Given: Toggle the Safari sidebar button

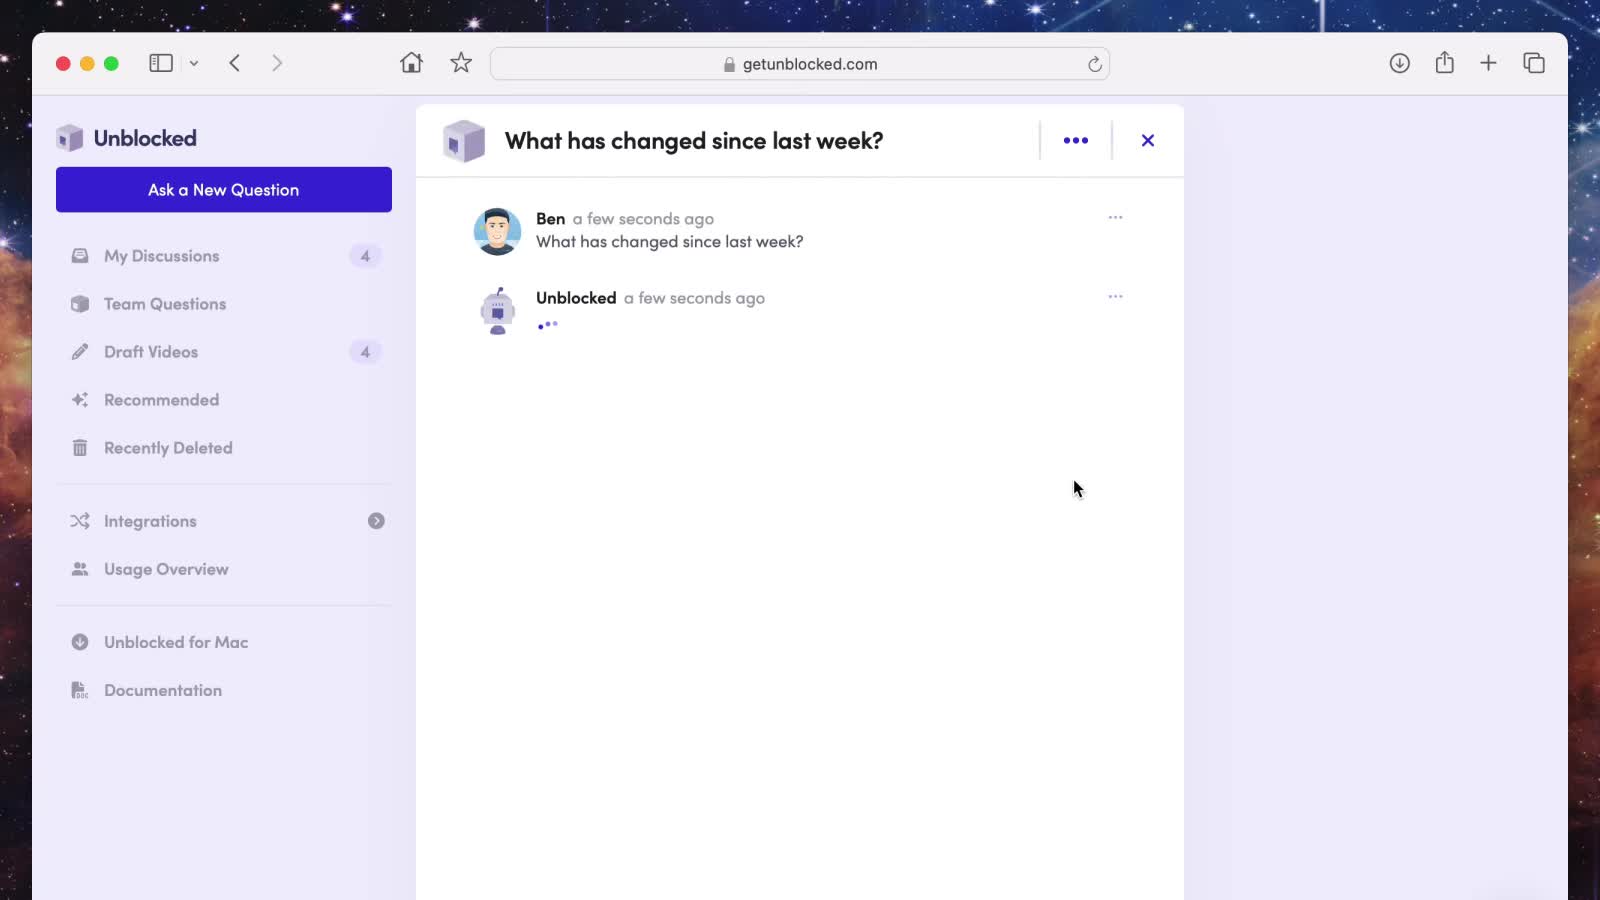Looking at the screenshot, I should pos(161,63).
